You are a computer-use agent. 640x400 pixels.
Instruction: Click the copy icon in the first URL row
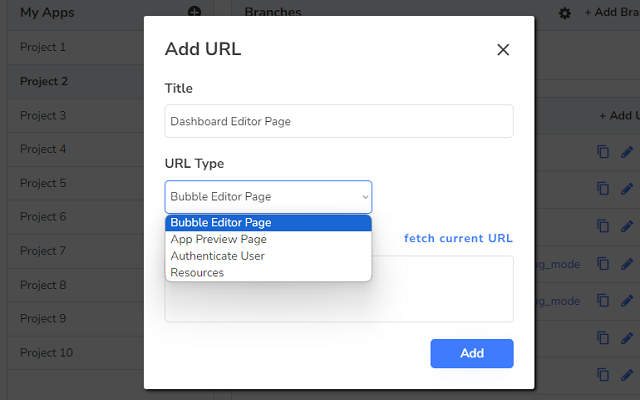pos(603,152)
